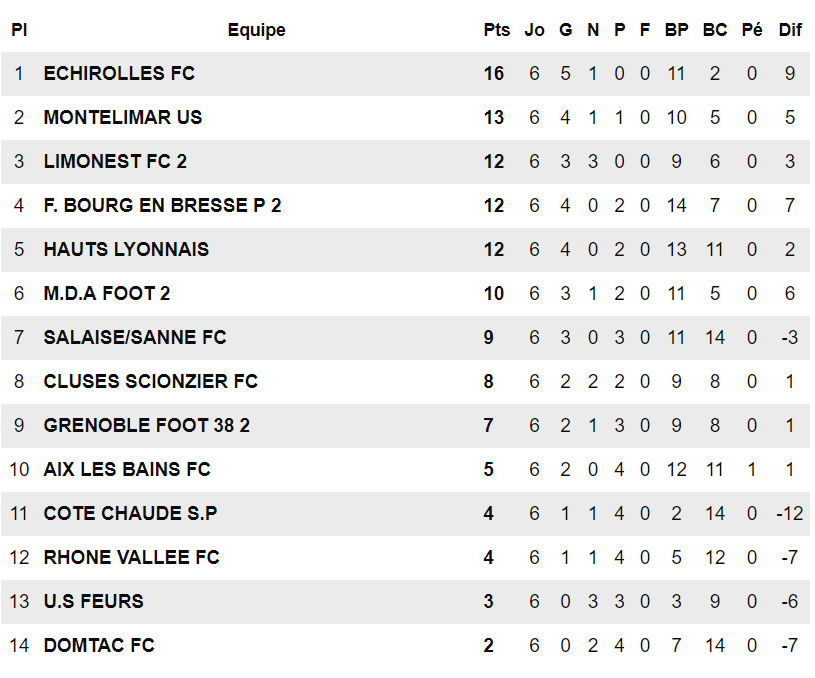
Task: Click the ECHIROLLES FC team name
Action: click(x=119, y=74)
